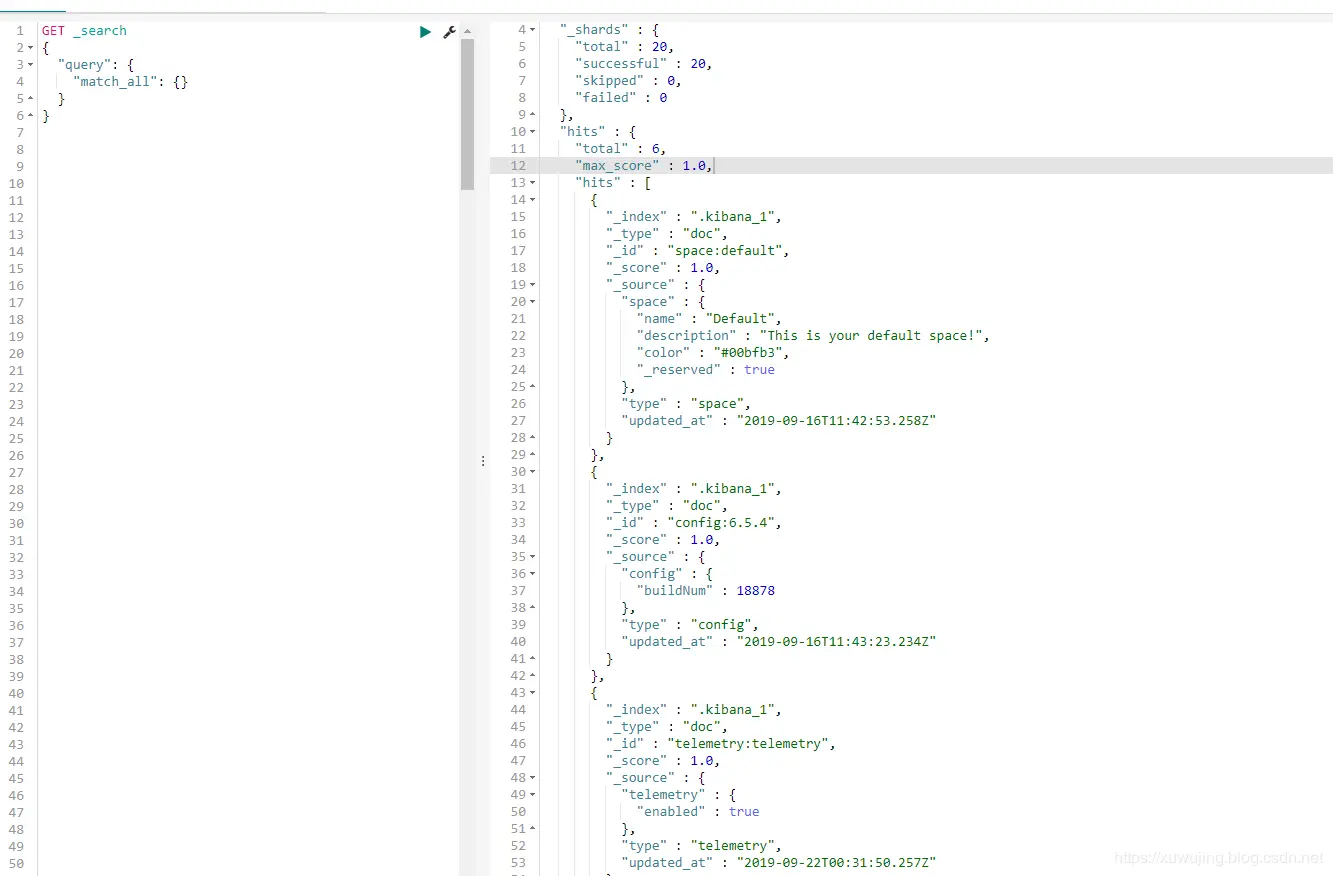Collapse the "config" nested object

532,574
